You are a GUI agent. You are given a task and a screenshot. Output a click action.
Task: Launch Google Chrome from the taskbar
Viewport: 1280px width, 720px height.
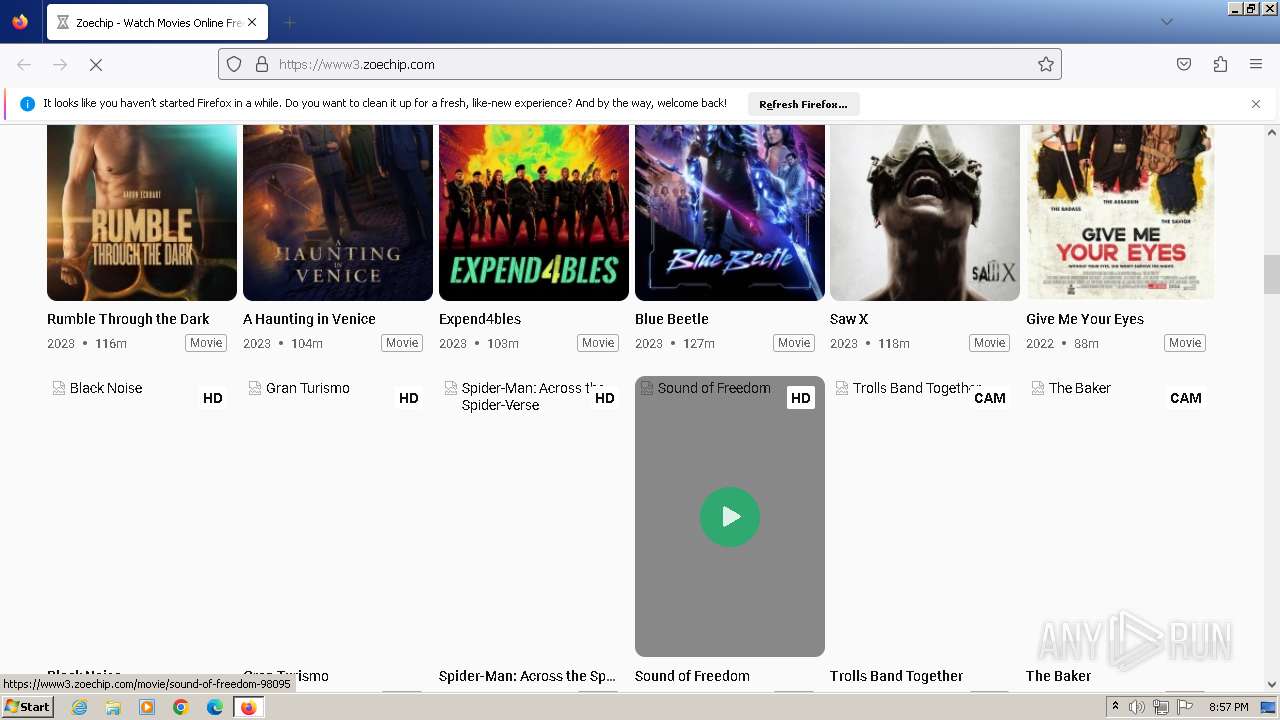pos(181,707)
